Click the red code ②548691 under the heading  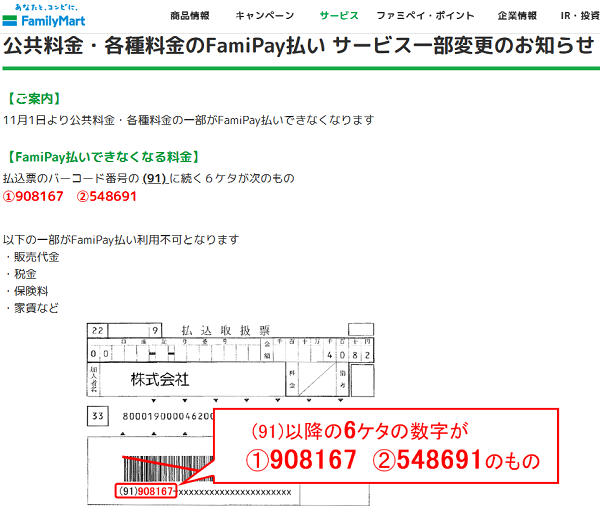tap(107, 196)
